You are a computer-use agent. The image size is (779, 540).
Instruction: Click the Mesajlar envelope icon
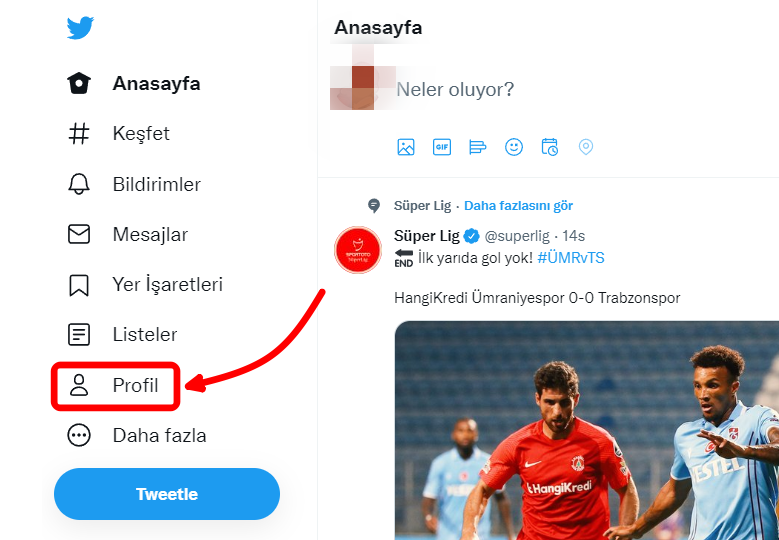tap(78, 234)
